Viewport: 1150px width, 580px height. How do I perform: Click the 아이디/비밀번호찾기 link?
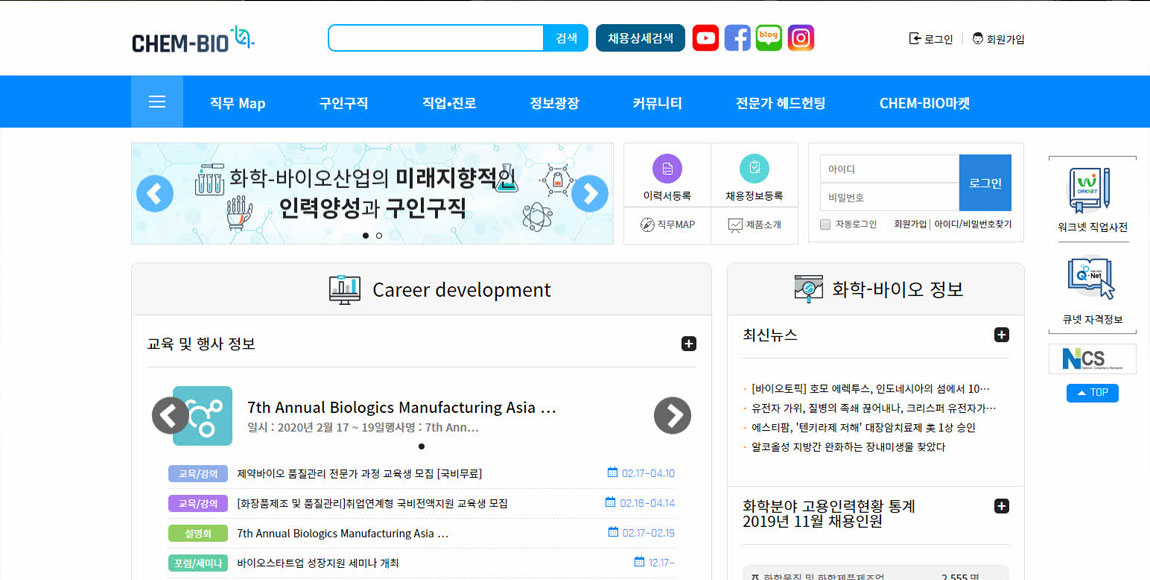973,225
